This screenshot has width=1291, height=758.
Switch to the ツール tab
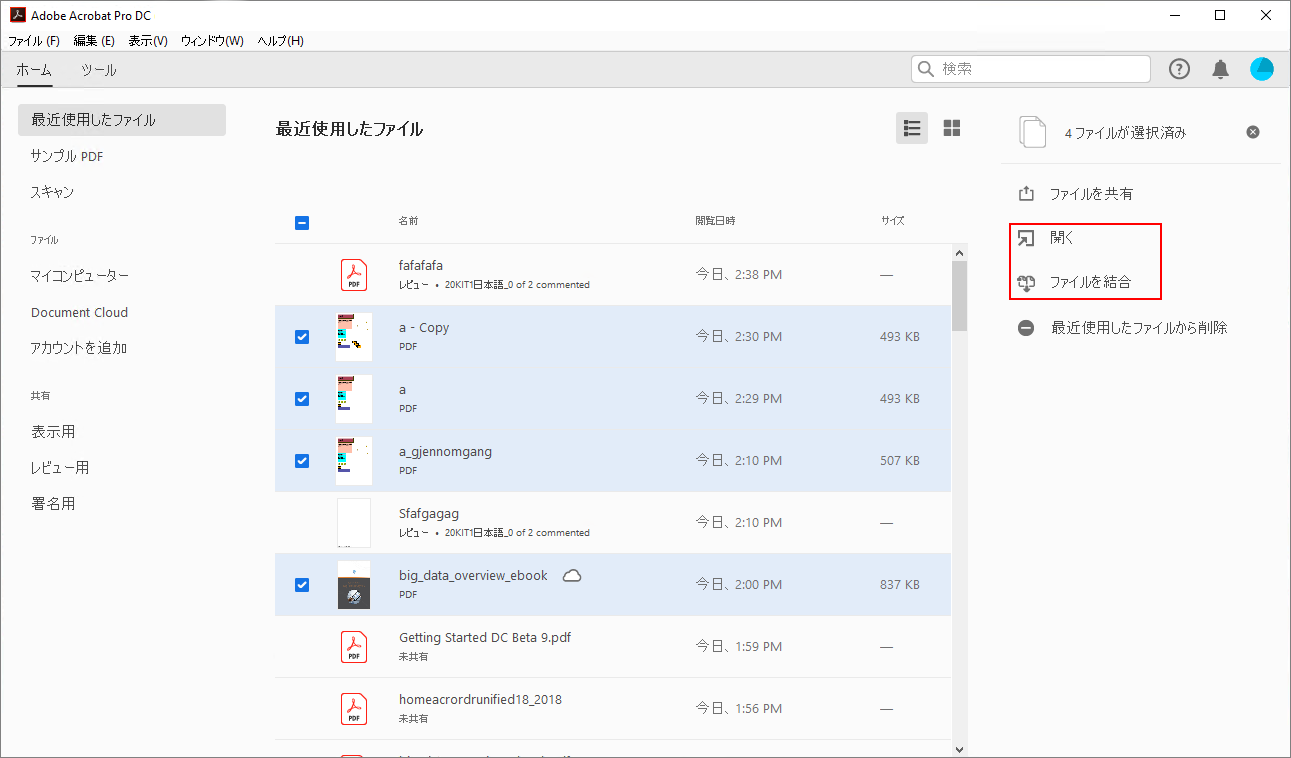pyautogui.click(x=98, y=70)
